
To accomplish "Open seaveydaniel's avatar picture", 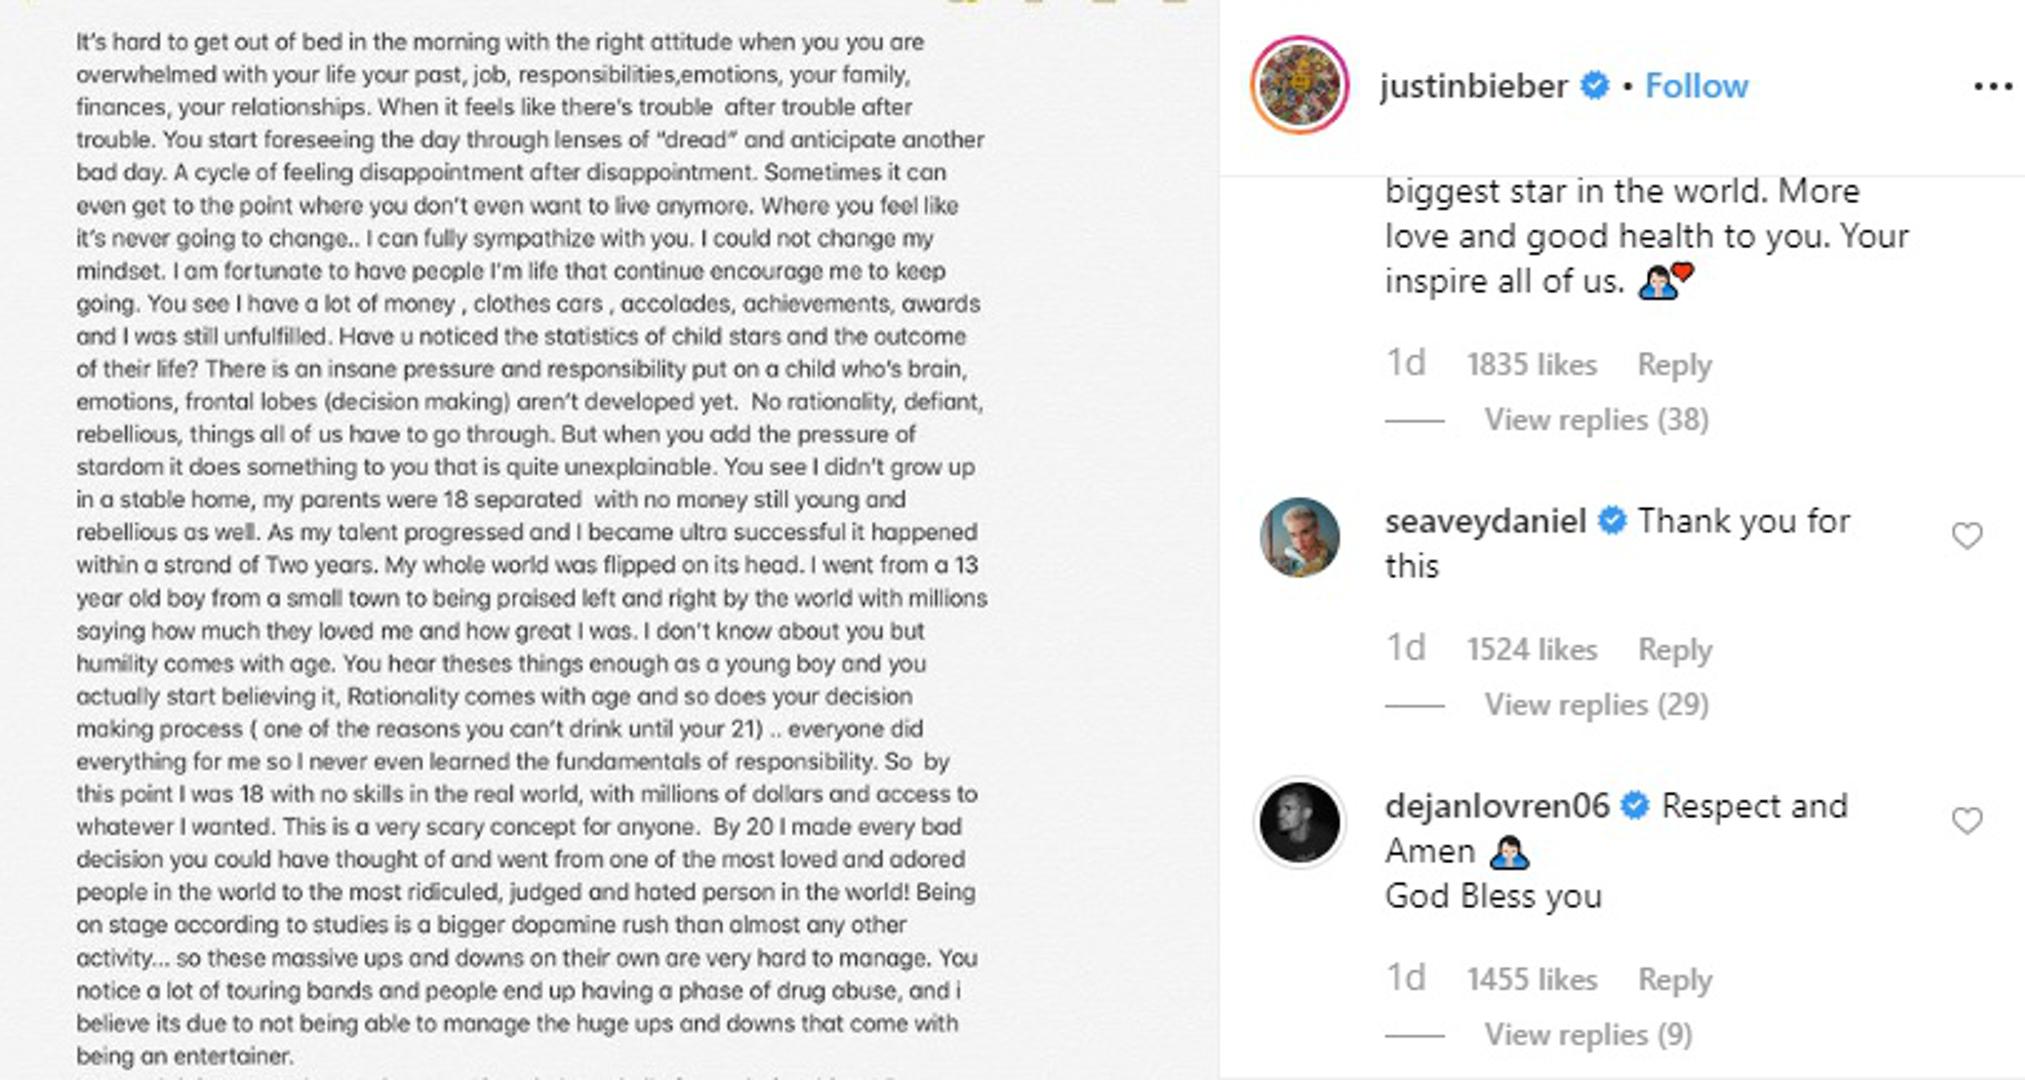I will [x=1299, y=537].
